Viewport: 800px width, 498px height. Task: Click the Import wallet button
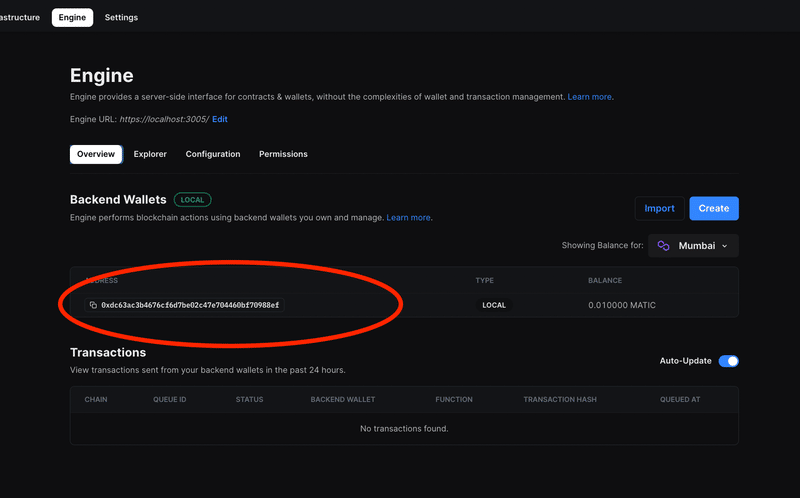point(659,208)
